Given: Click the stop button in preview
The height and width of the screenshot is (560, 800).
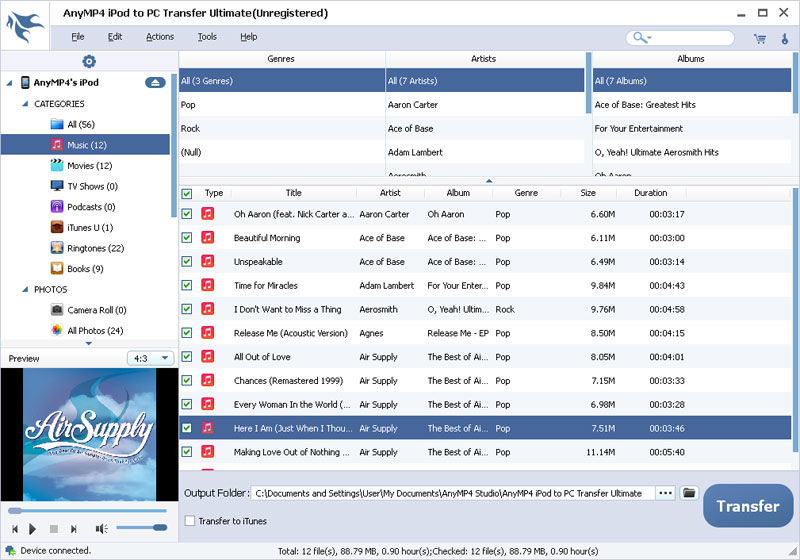Looking at the screenshot, I should click(54, 529).
